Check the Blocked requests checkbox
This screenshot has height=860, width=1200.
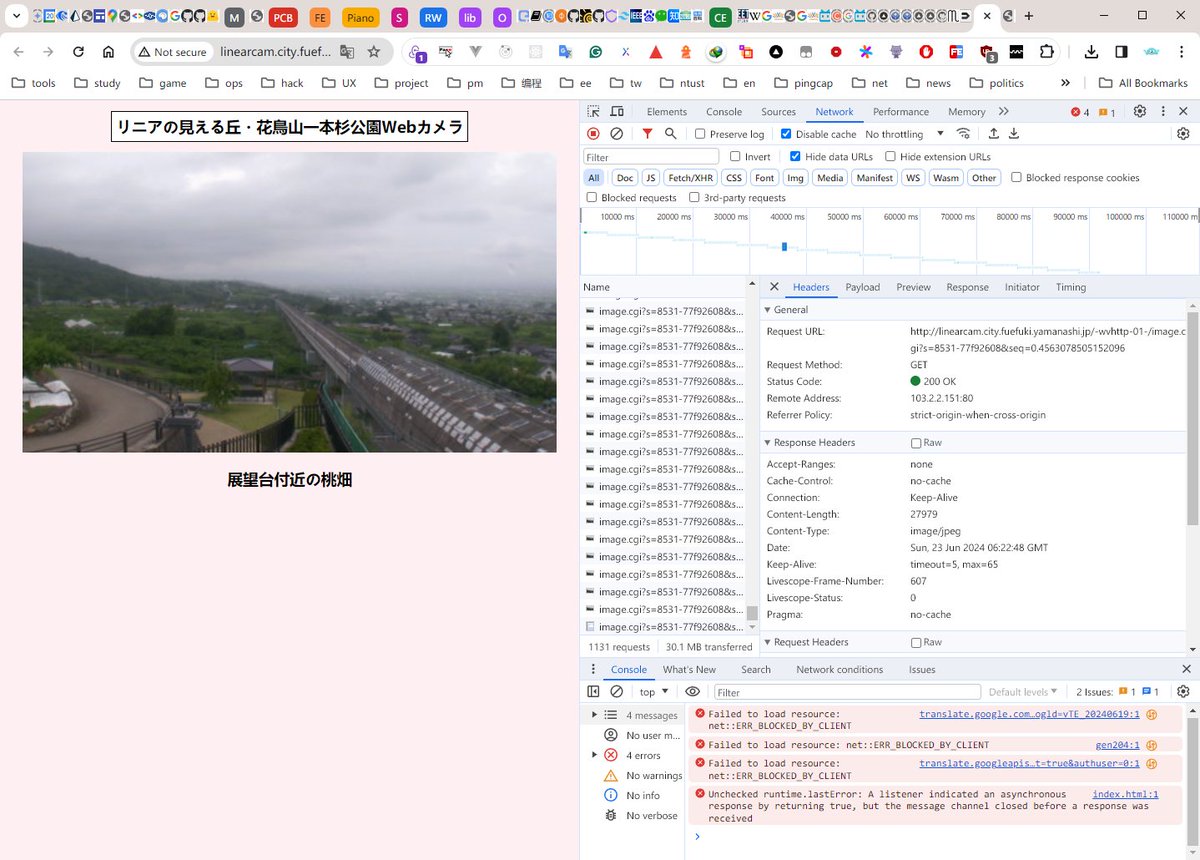(592, 197)
